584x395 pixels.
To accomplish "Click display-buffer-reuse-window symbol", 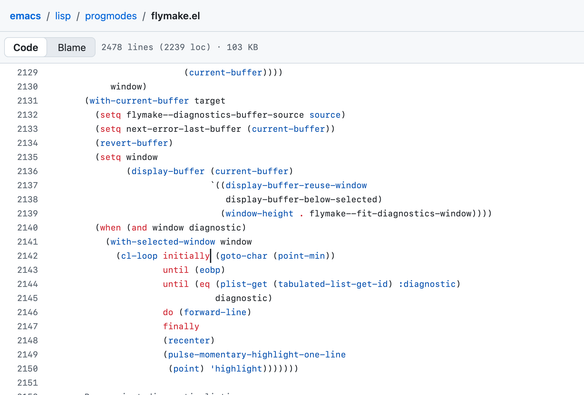I will pyautogui.click(x=296, y=185).
